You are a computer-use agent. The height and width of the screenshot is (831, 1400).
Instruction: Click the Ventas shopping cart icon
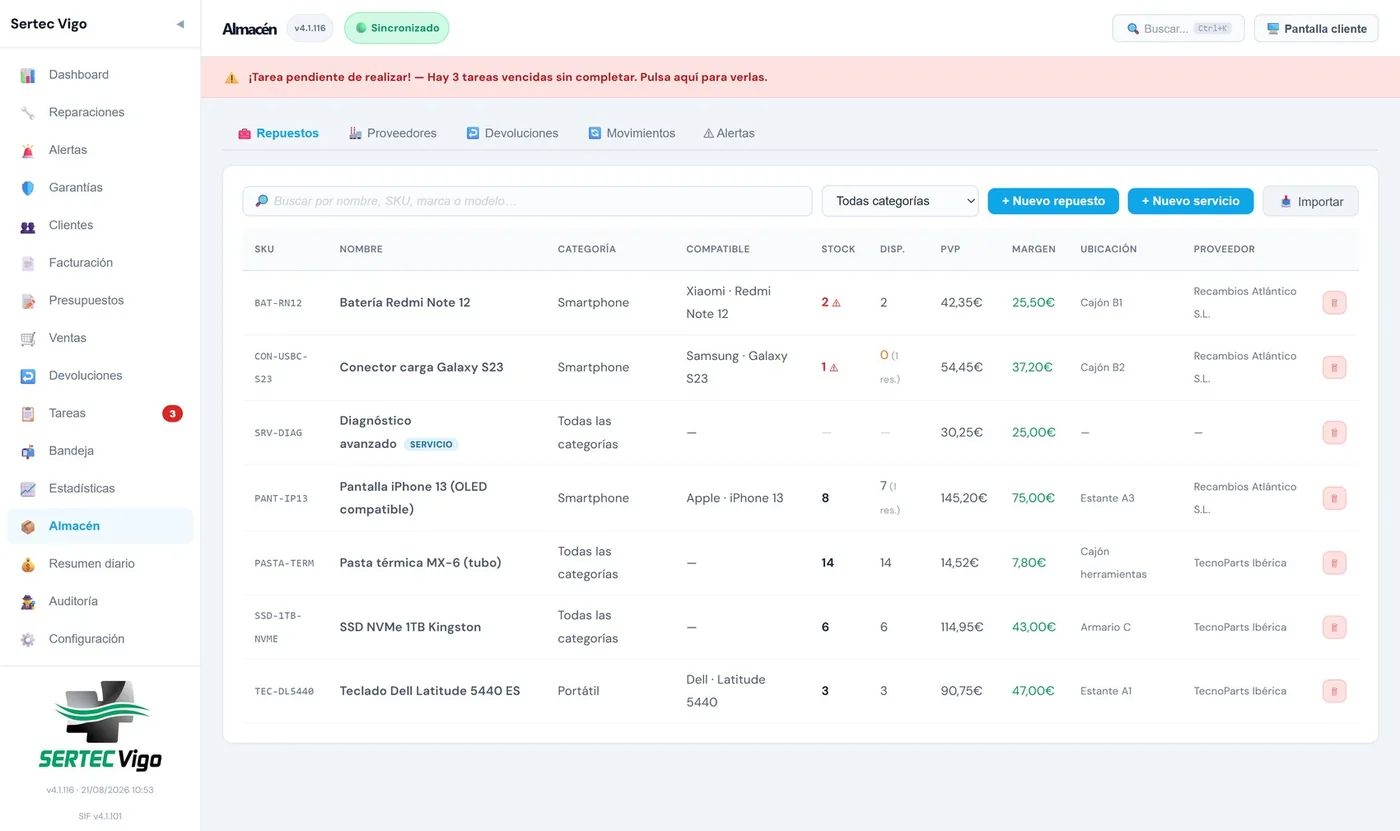tap(28, 338)
